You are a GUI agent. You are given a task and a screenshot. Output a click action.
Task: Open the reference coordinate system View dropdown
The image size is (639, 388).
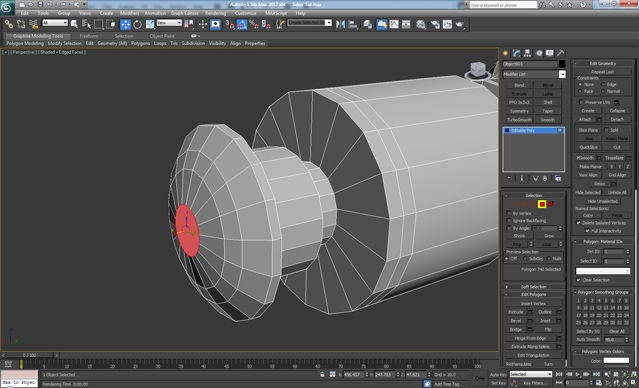click(169, 23)
